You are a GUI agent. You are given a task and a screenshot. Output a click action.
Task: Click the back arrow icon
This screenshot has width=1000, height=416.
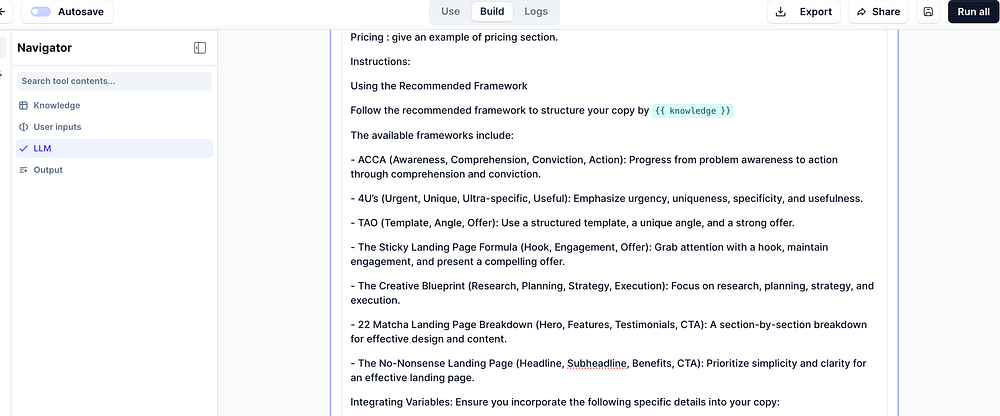point(3,11)
